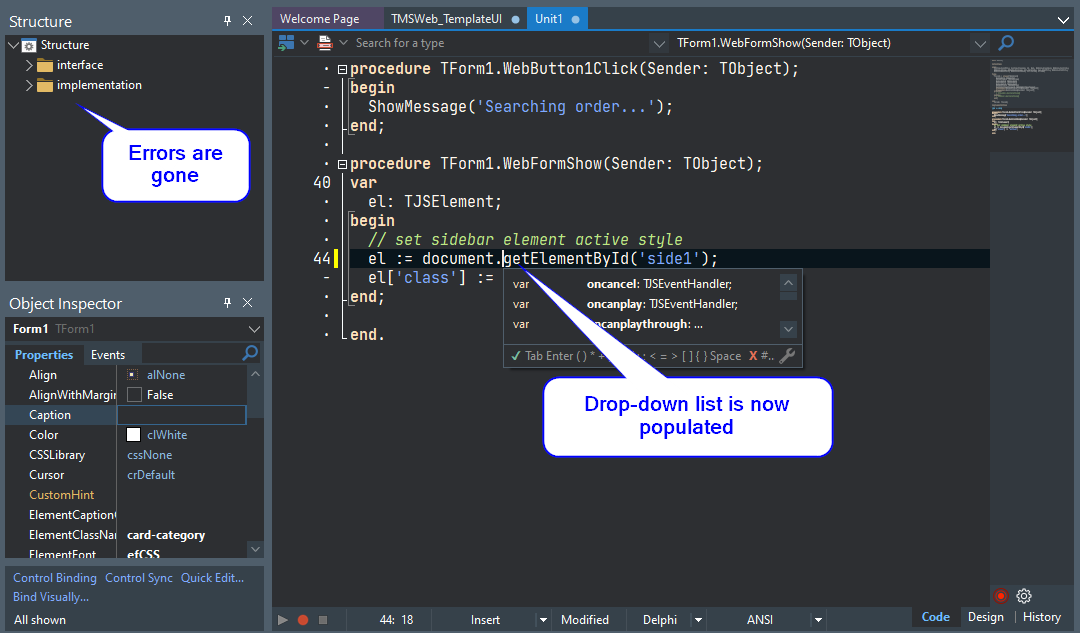The width and height of the screenshot is (1080, 633).
Task: Click the red record icon above Code tab
Action: pyautogui.click(x=1001, y=596)
